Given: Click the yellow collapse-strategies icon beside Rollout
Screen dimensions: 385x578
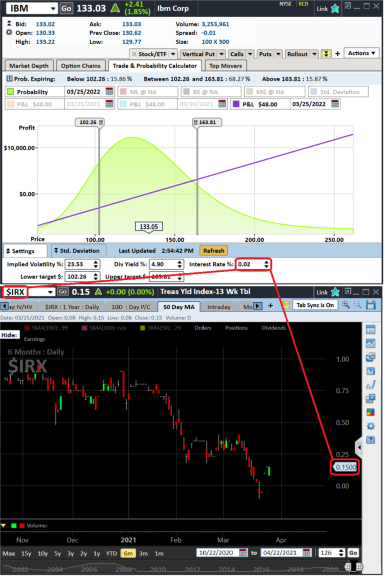Looking at the screenshot, I should (326, 54).
